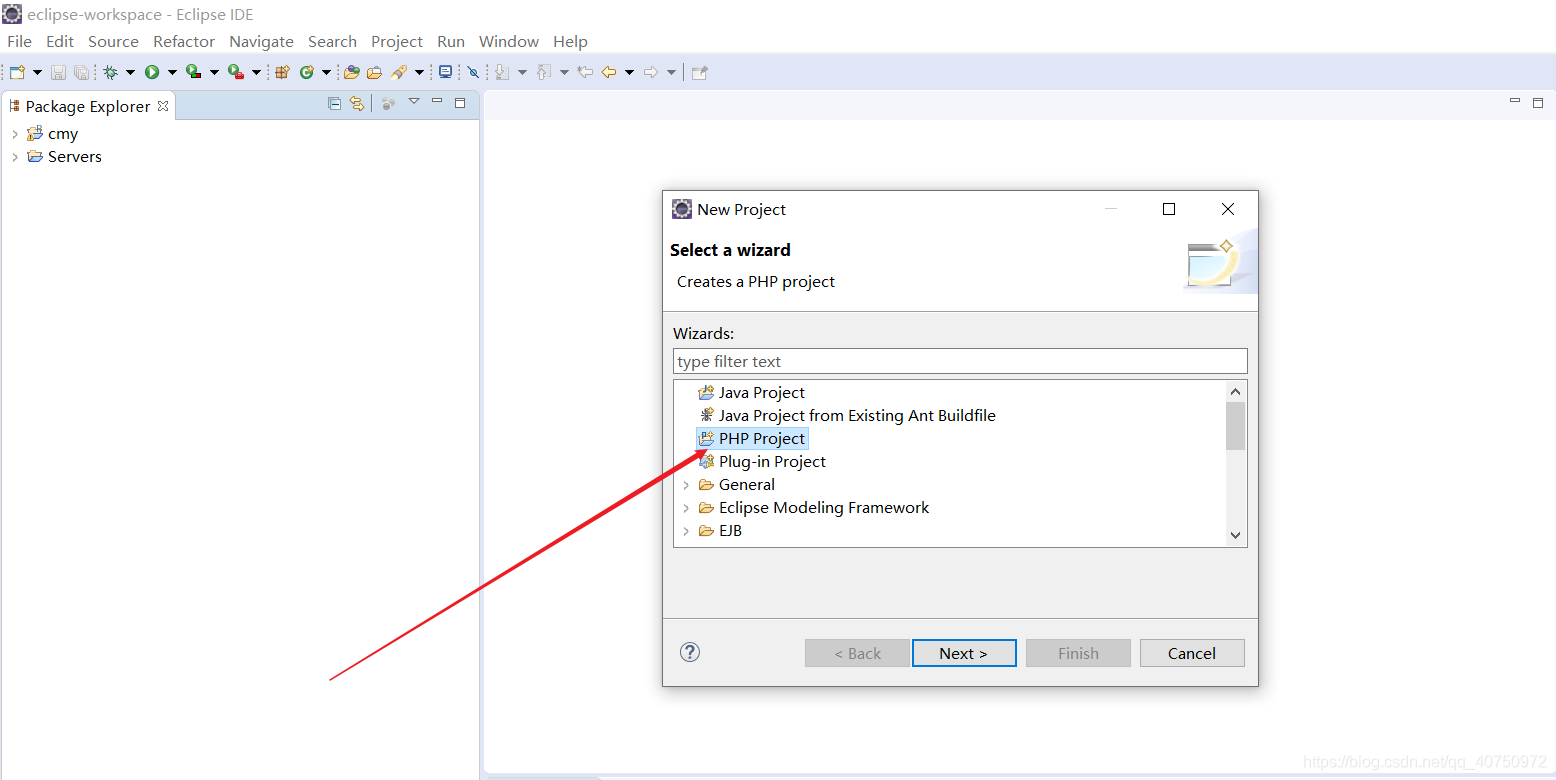Click the Open Console monitor icon
Image resolution: width=1556 pixels, height=780 pixels.
445,72
